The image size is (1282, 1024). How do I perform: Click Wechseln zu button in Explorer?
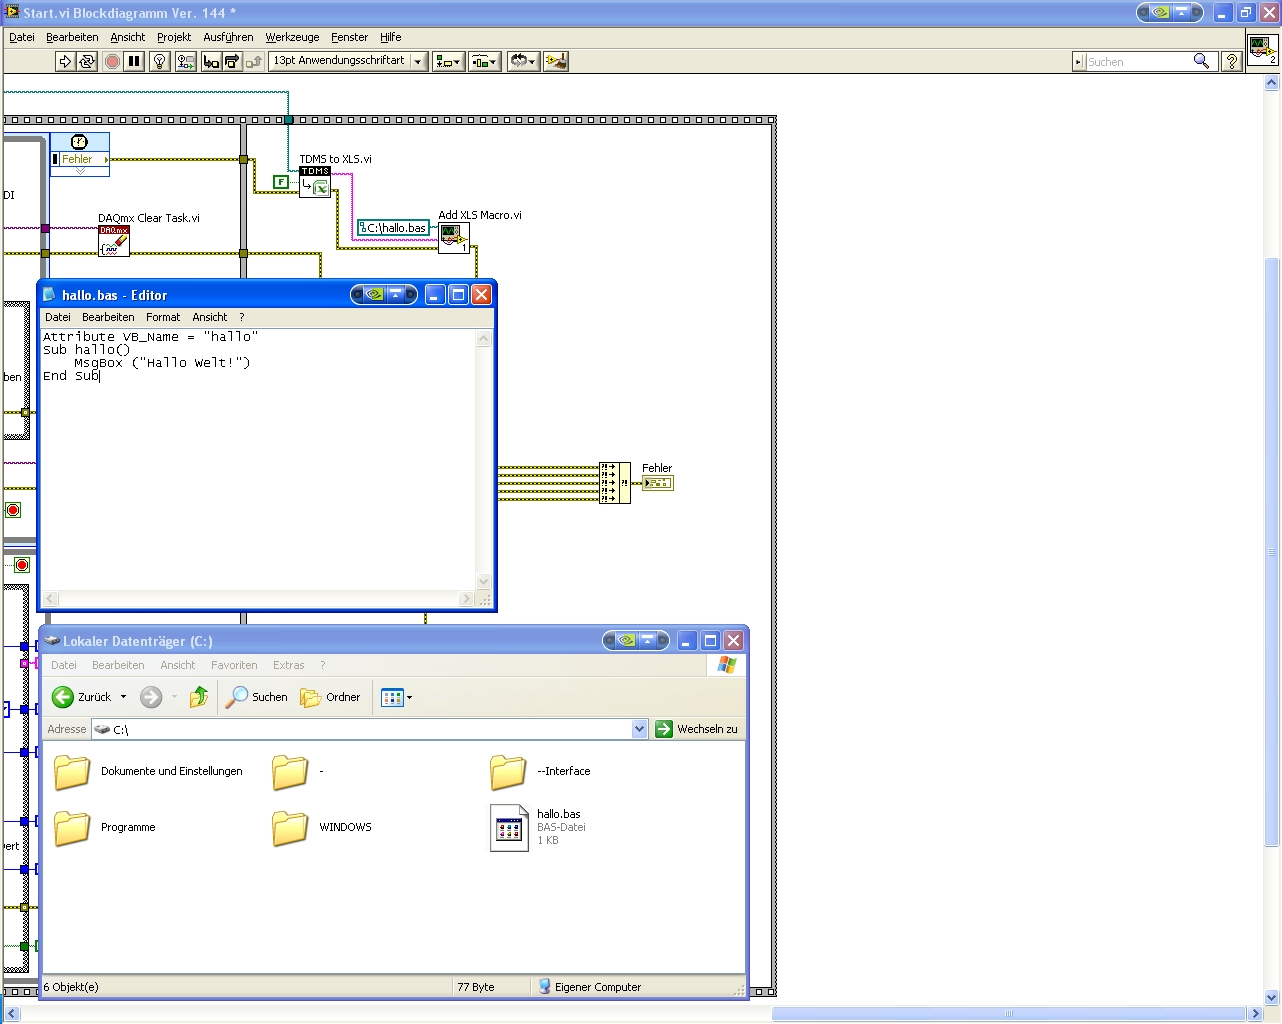click(697, 729)
